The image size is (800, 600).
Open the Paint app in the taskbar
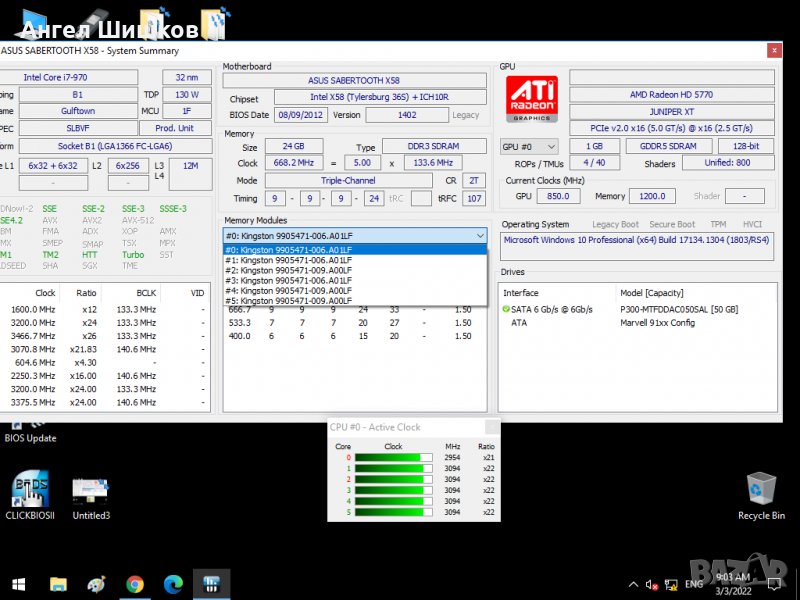tap(96, 584)
